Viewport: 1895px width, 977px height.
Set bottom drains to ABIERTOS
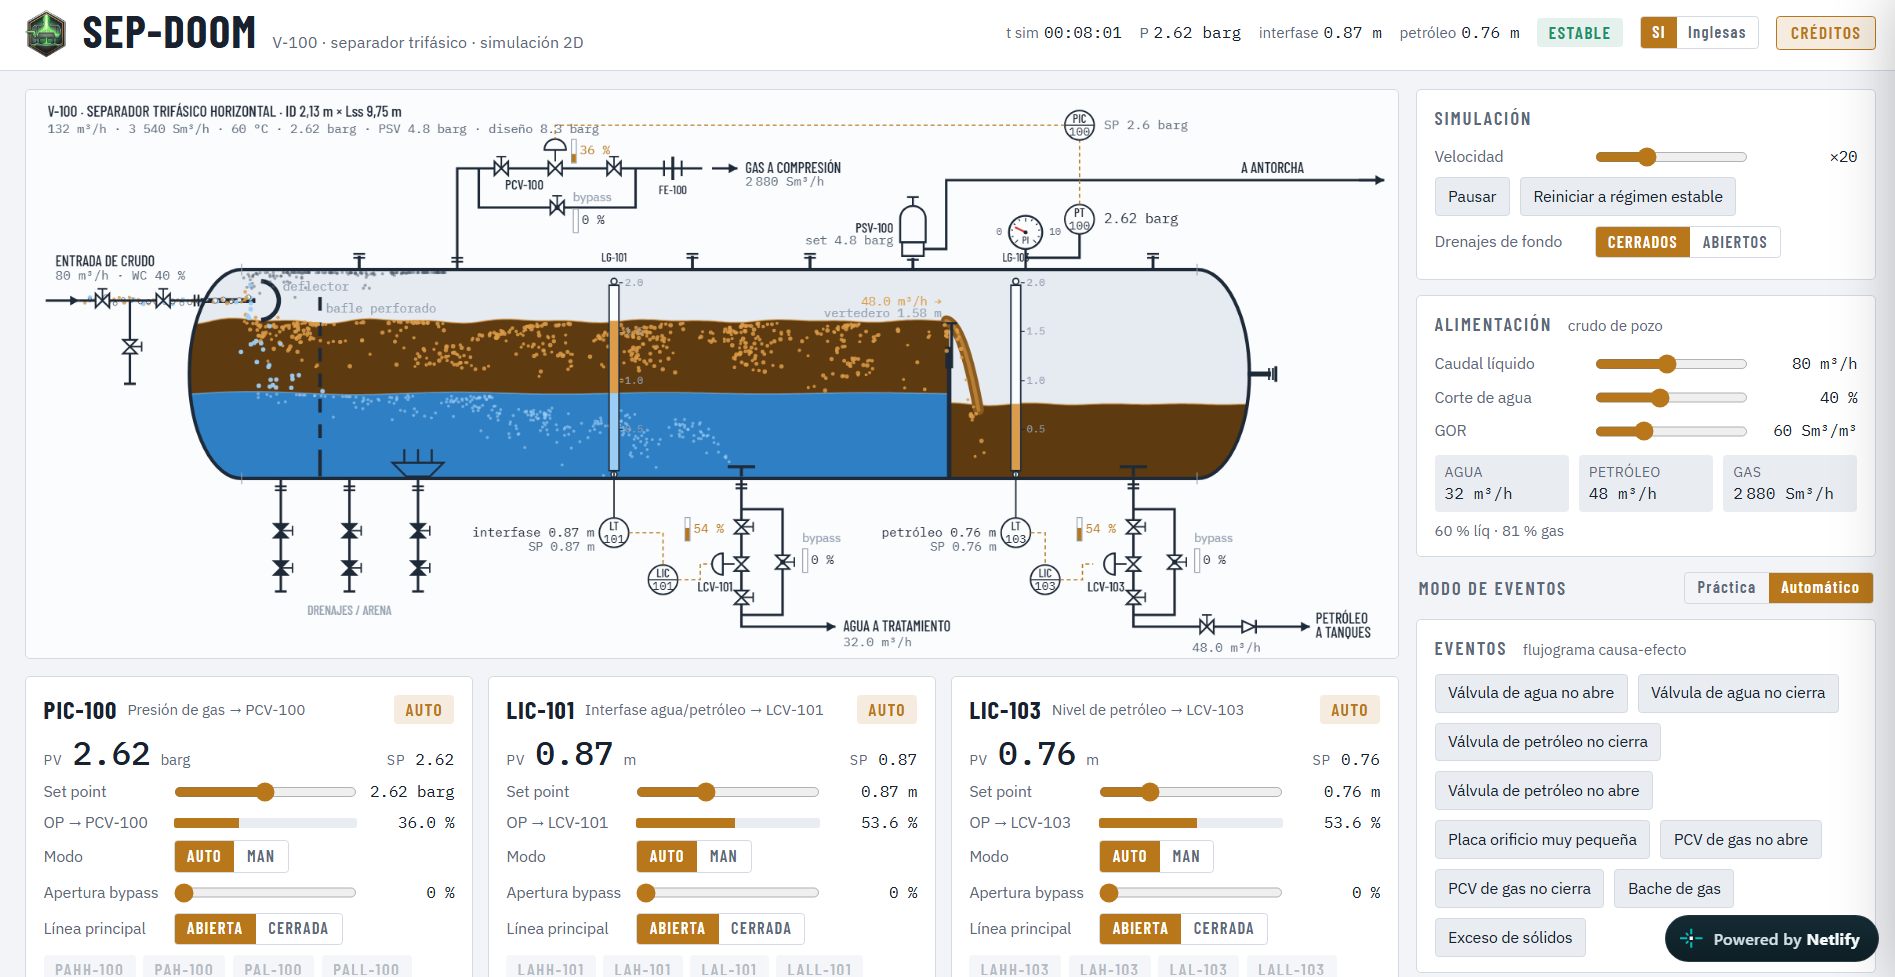tap(1734, 242)
